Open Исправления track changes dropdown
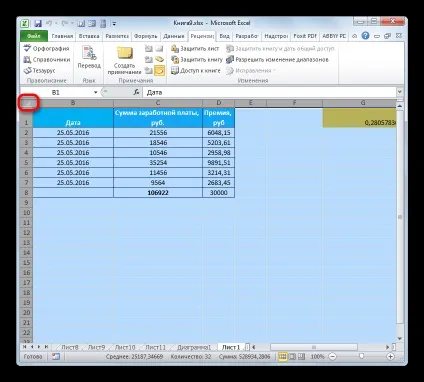 click(251, 71)
